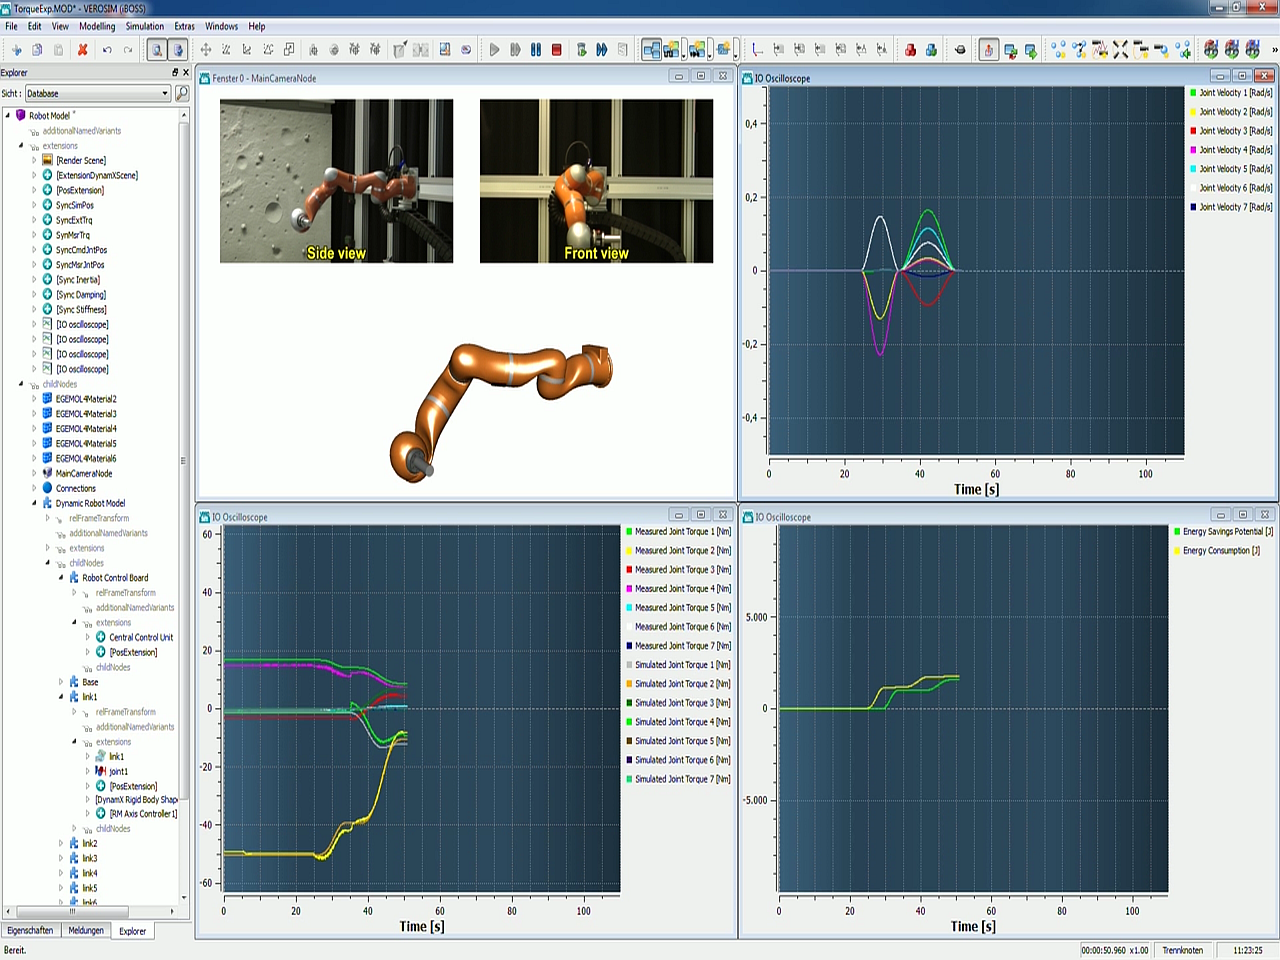Toggle Measured Joint Torque 4 legend marker
The width and height of the screenshot is (1280, 960).
pos(629,589)
